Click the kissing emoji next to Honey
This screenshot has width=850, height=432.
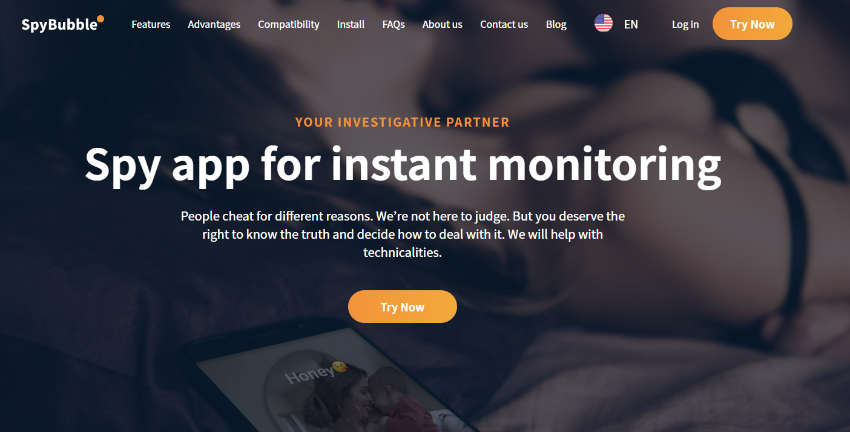pyautogui.click(x=339, y=367)
